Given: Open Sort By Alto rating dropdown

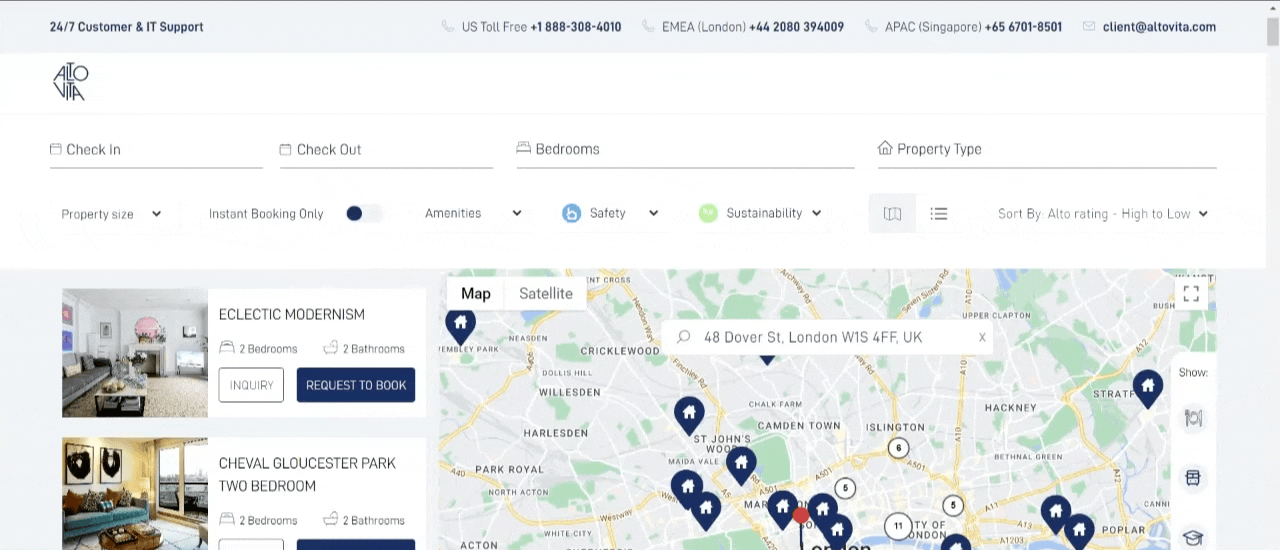Looking at the screenshot, I should 1103,213.
